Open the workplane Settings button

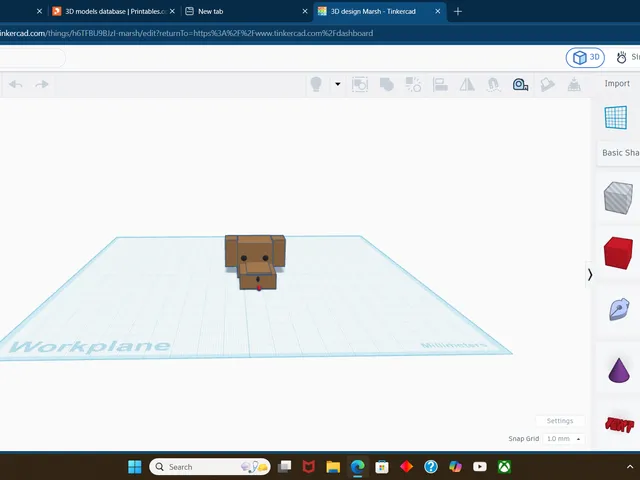tap(560, 421)
